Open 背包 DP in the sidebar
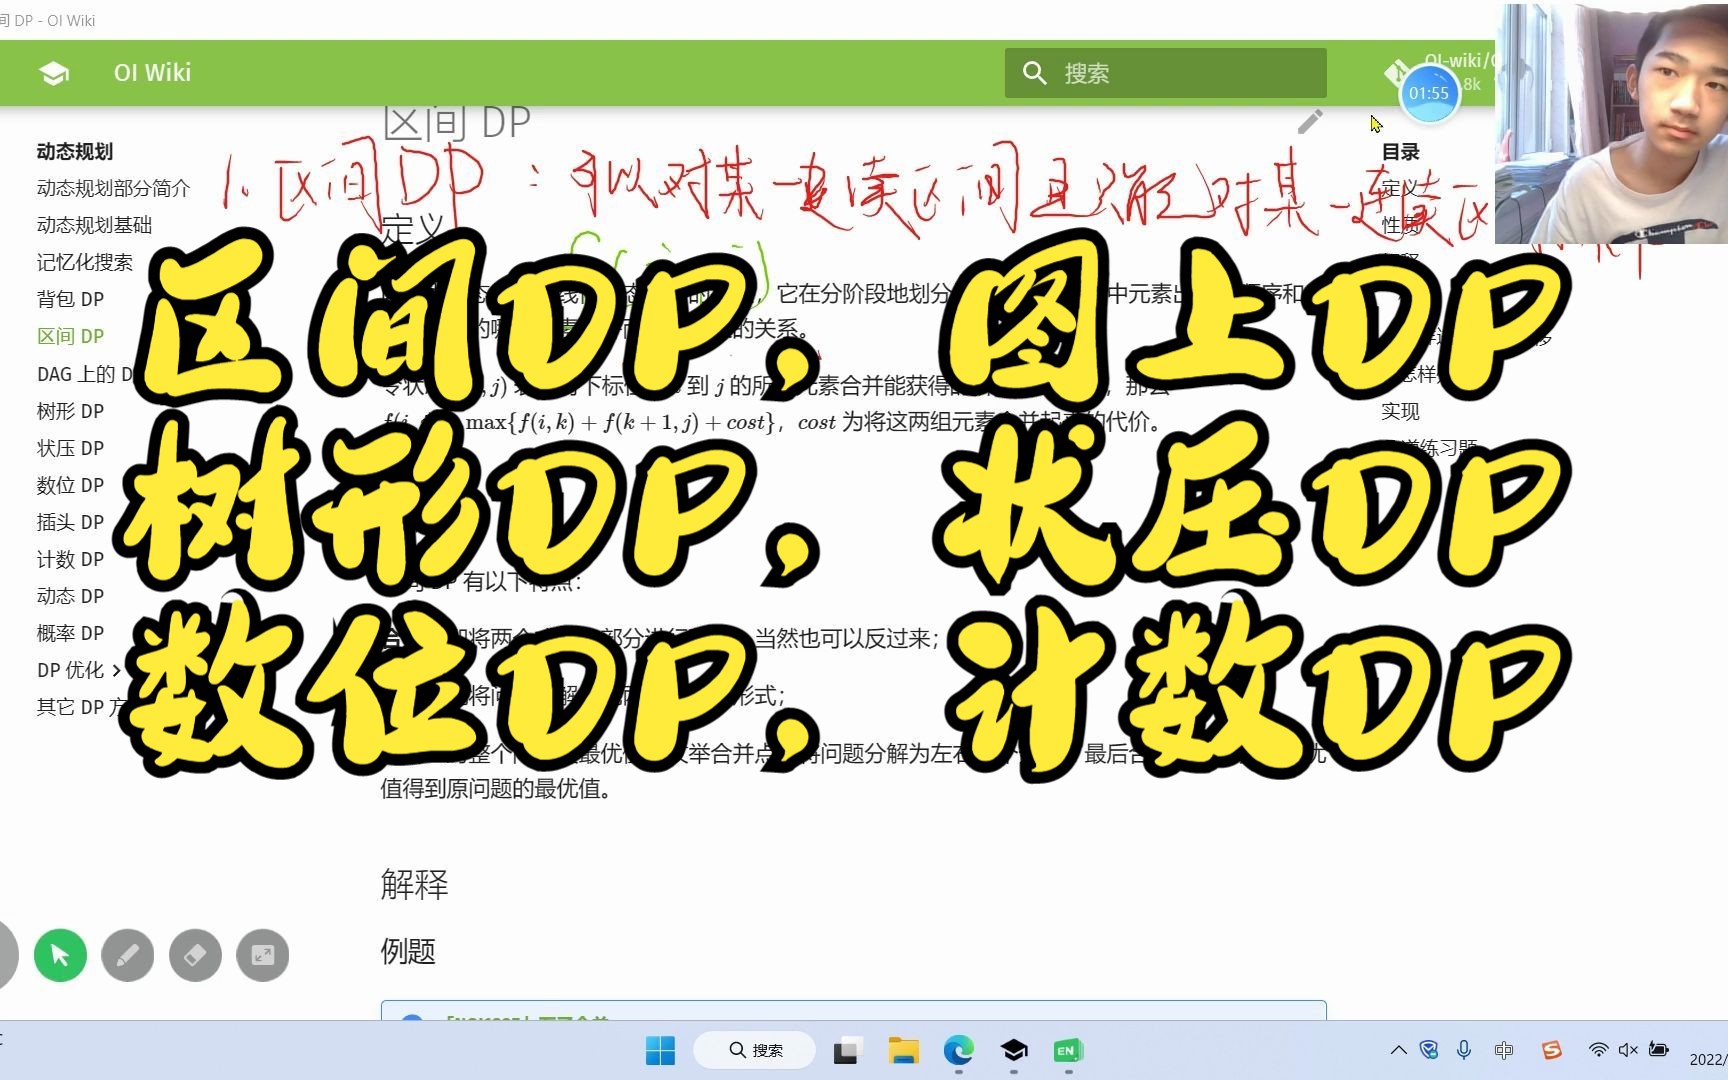The width and height of the screenshot is (1728, 1080). click(70, 299)
